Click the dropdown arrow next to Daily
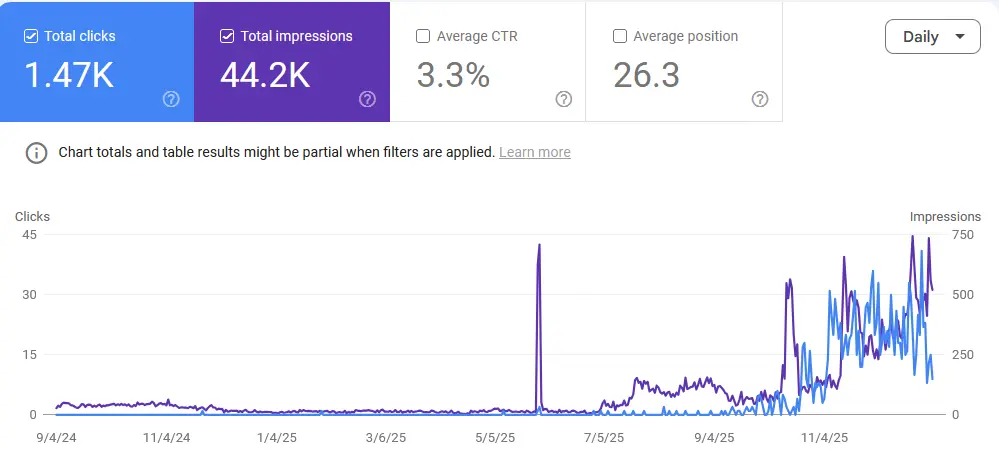This screenshot has height=455, width=999. click(960, 37)
